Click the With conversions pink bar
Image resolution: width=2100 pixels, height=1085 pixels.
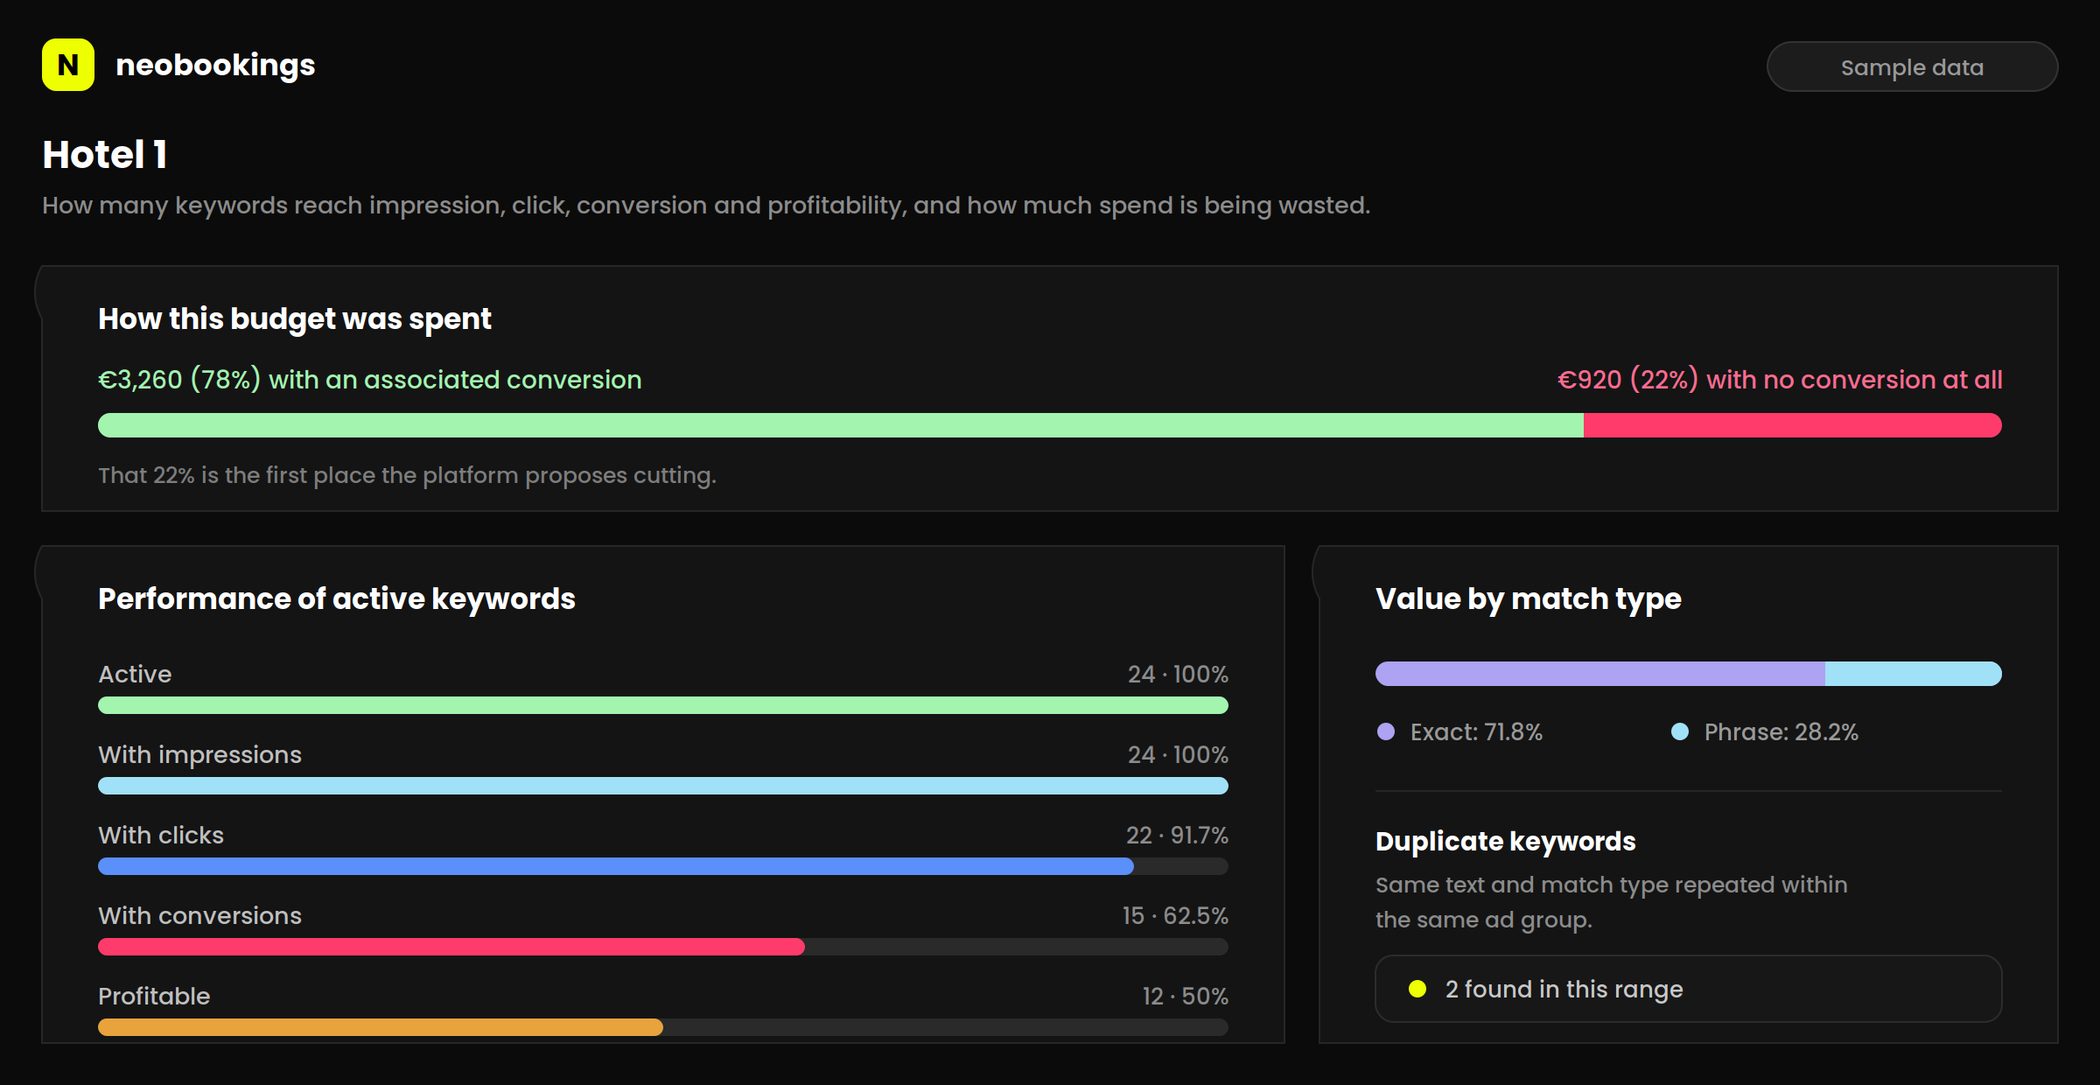451,947
